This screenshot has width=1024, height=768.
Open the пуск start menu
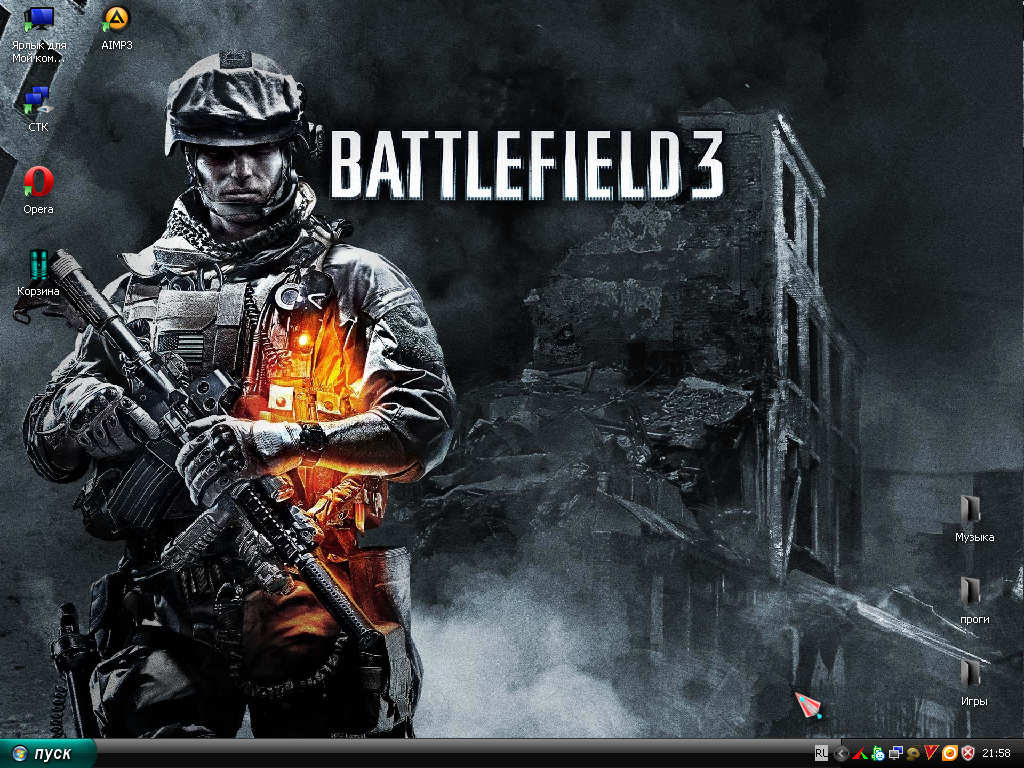(x=47, y=753)
